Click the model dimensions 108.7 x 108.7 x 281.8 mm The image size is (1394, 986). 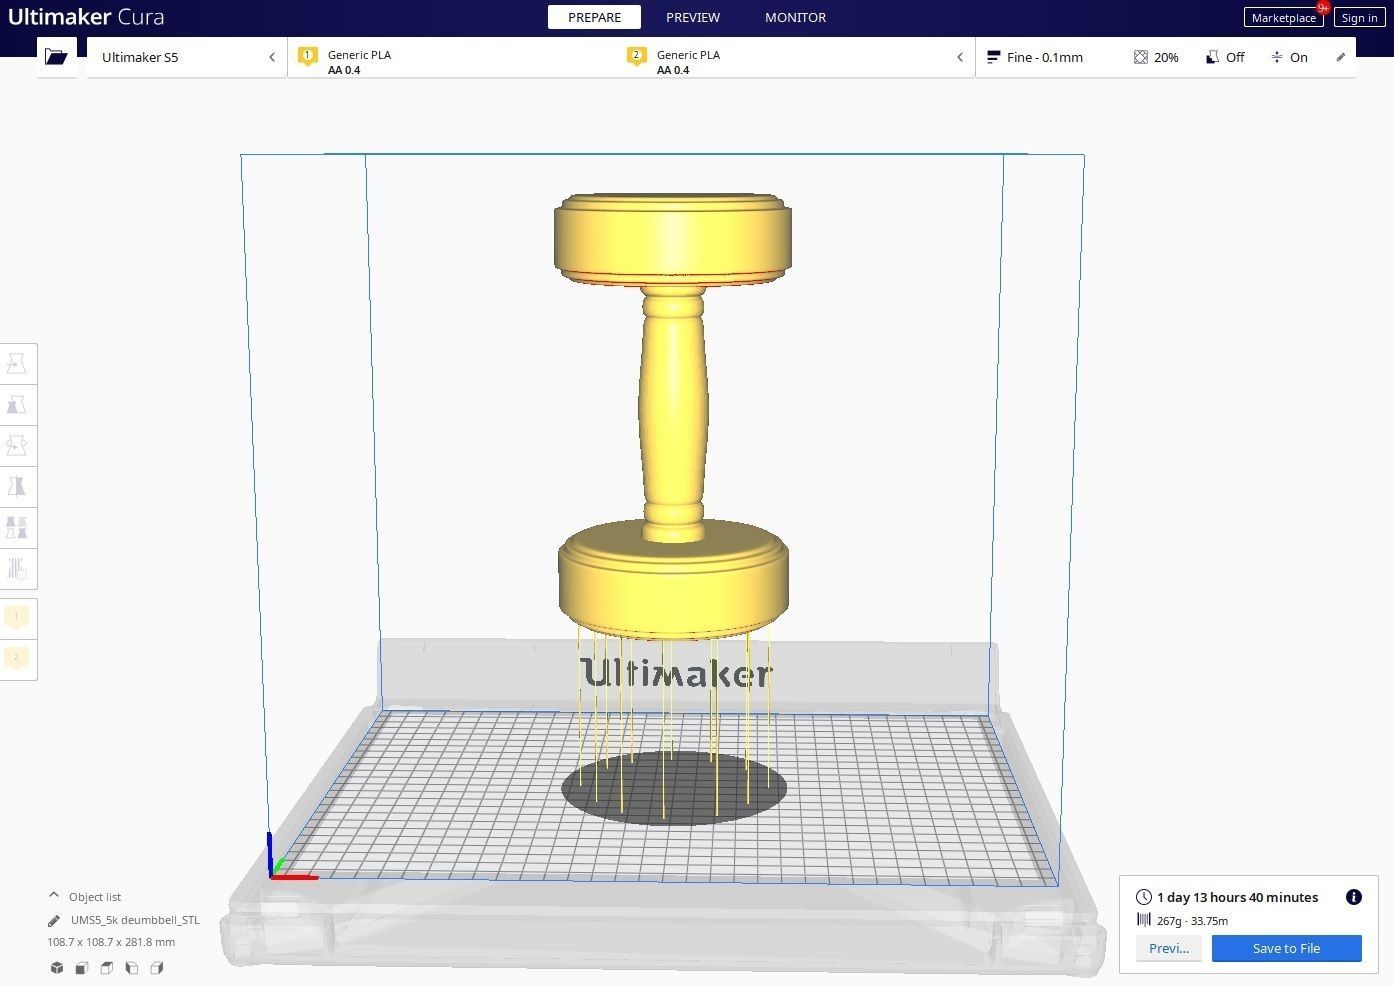pos(111,942)
